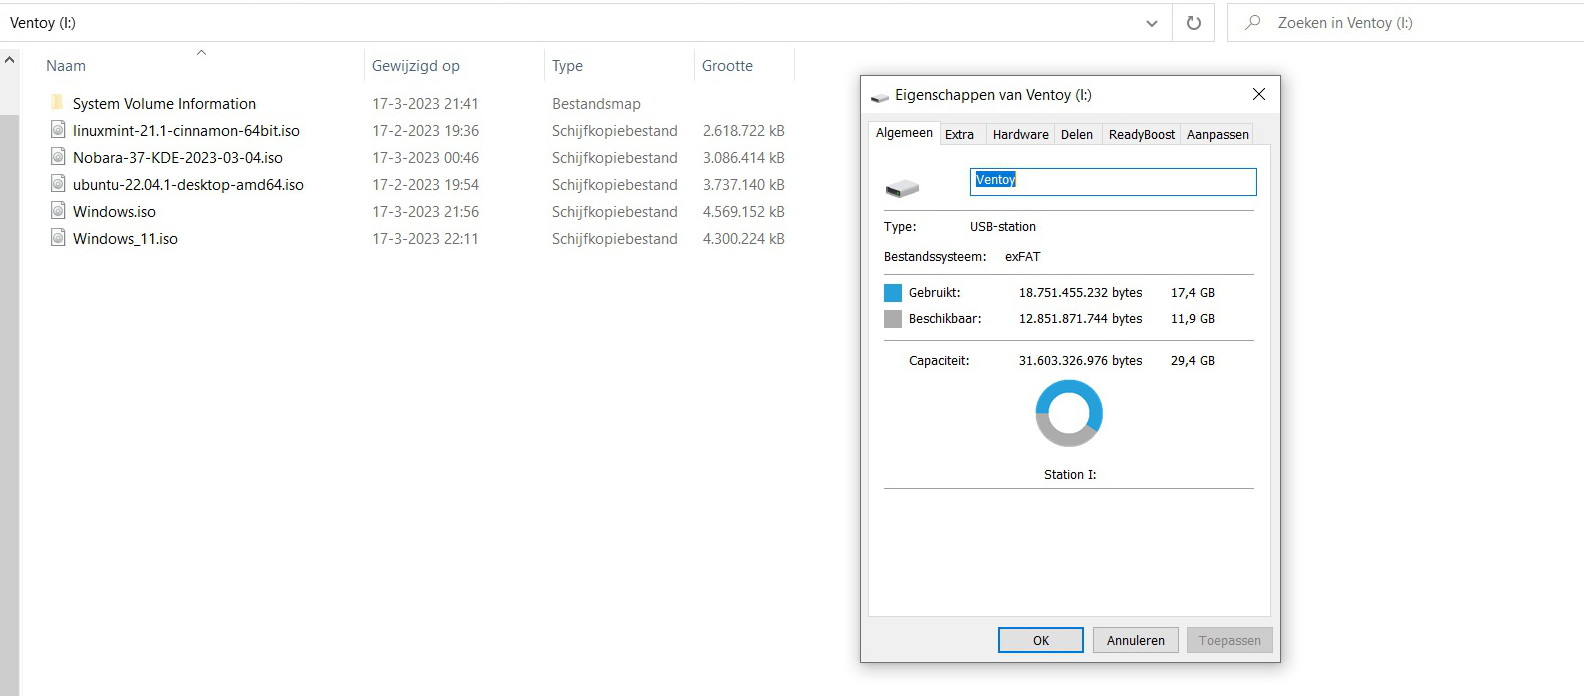Select the file name linuxmint-21.1-cinnamon-64bit.iso
Viewport: 1584px width, 696px height.
coord(186,130)
